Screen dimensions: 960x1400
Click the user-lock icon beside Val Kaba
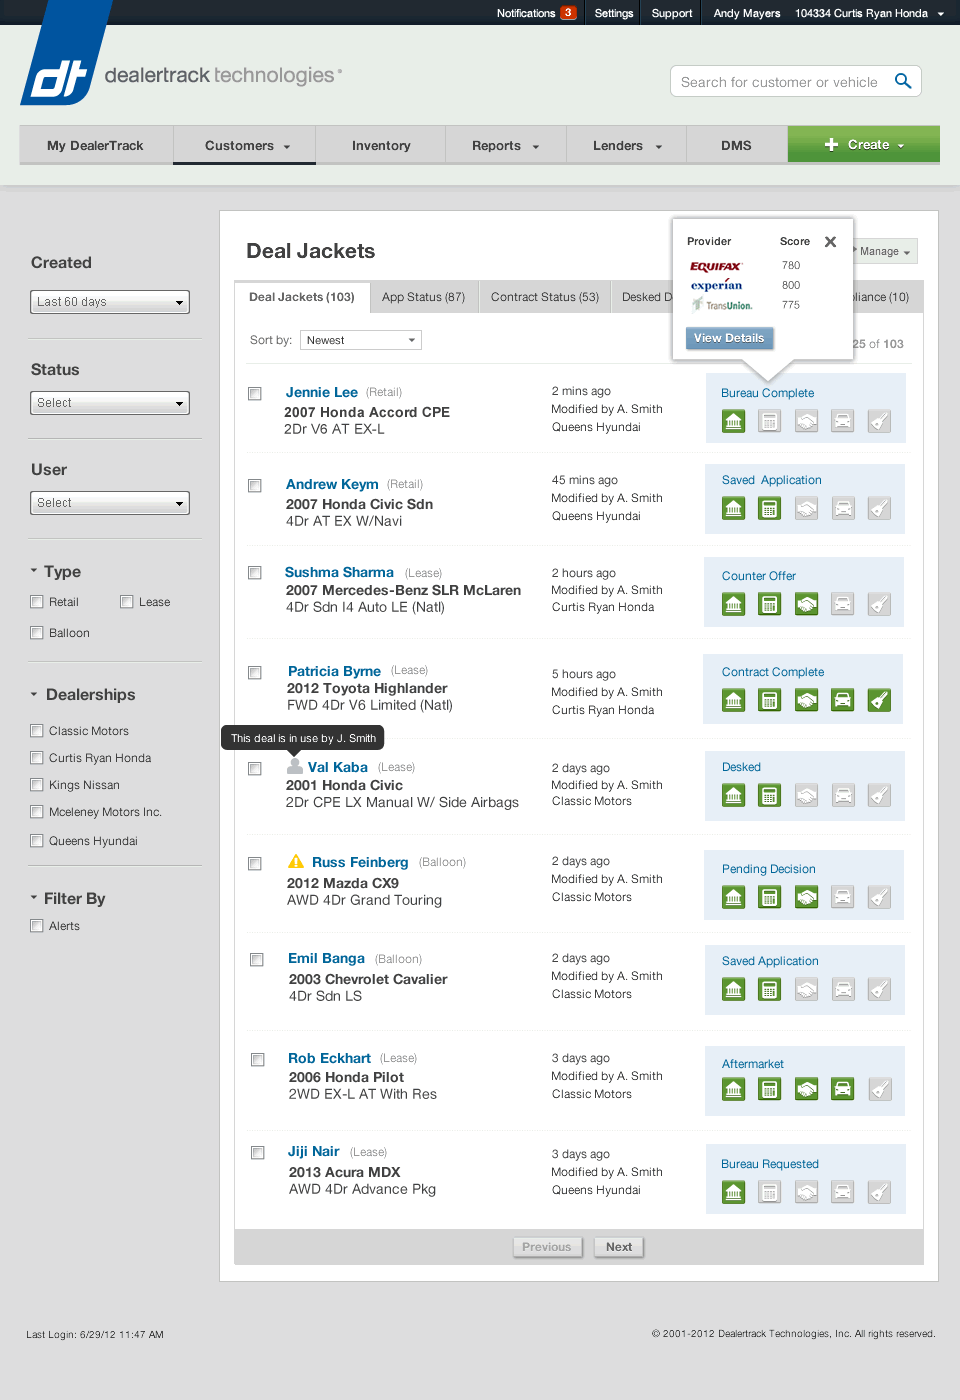(295, 766)
